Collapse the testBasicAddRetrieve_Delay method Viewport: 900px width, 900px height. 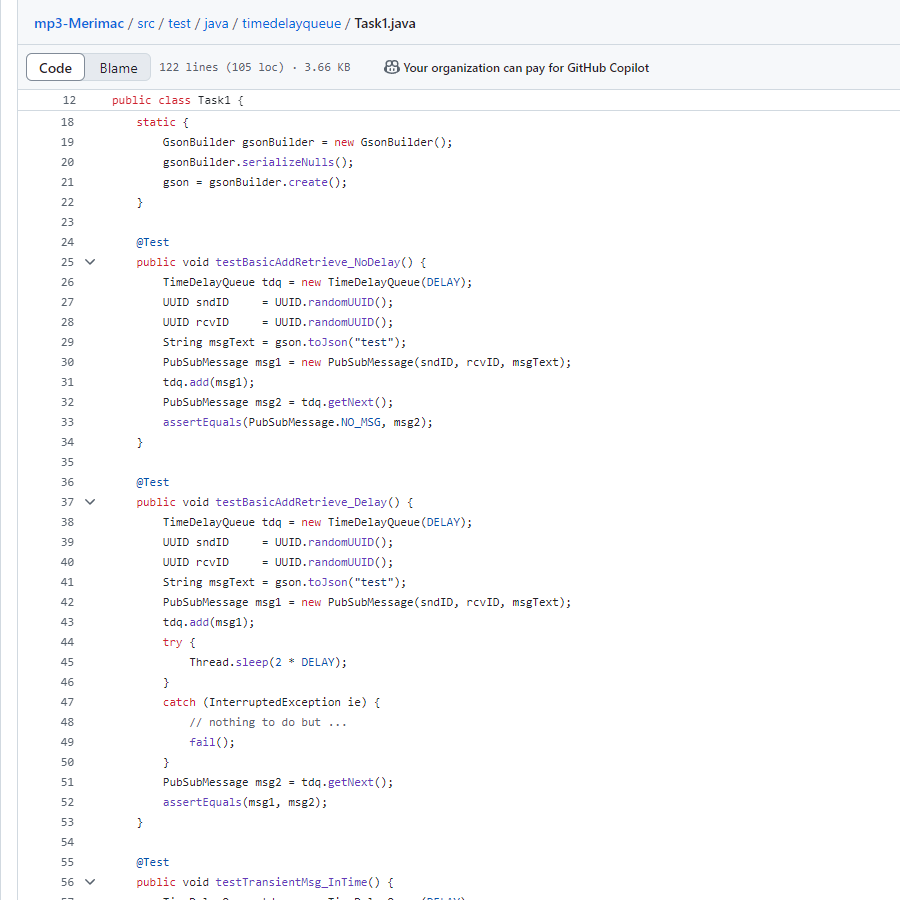click(90, 502)
